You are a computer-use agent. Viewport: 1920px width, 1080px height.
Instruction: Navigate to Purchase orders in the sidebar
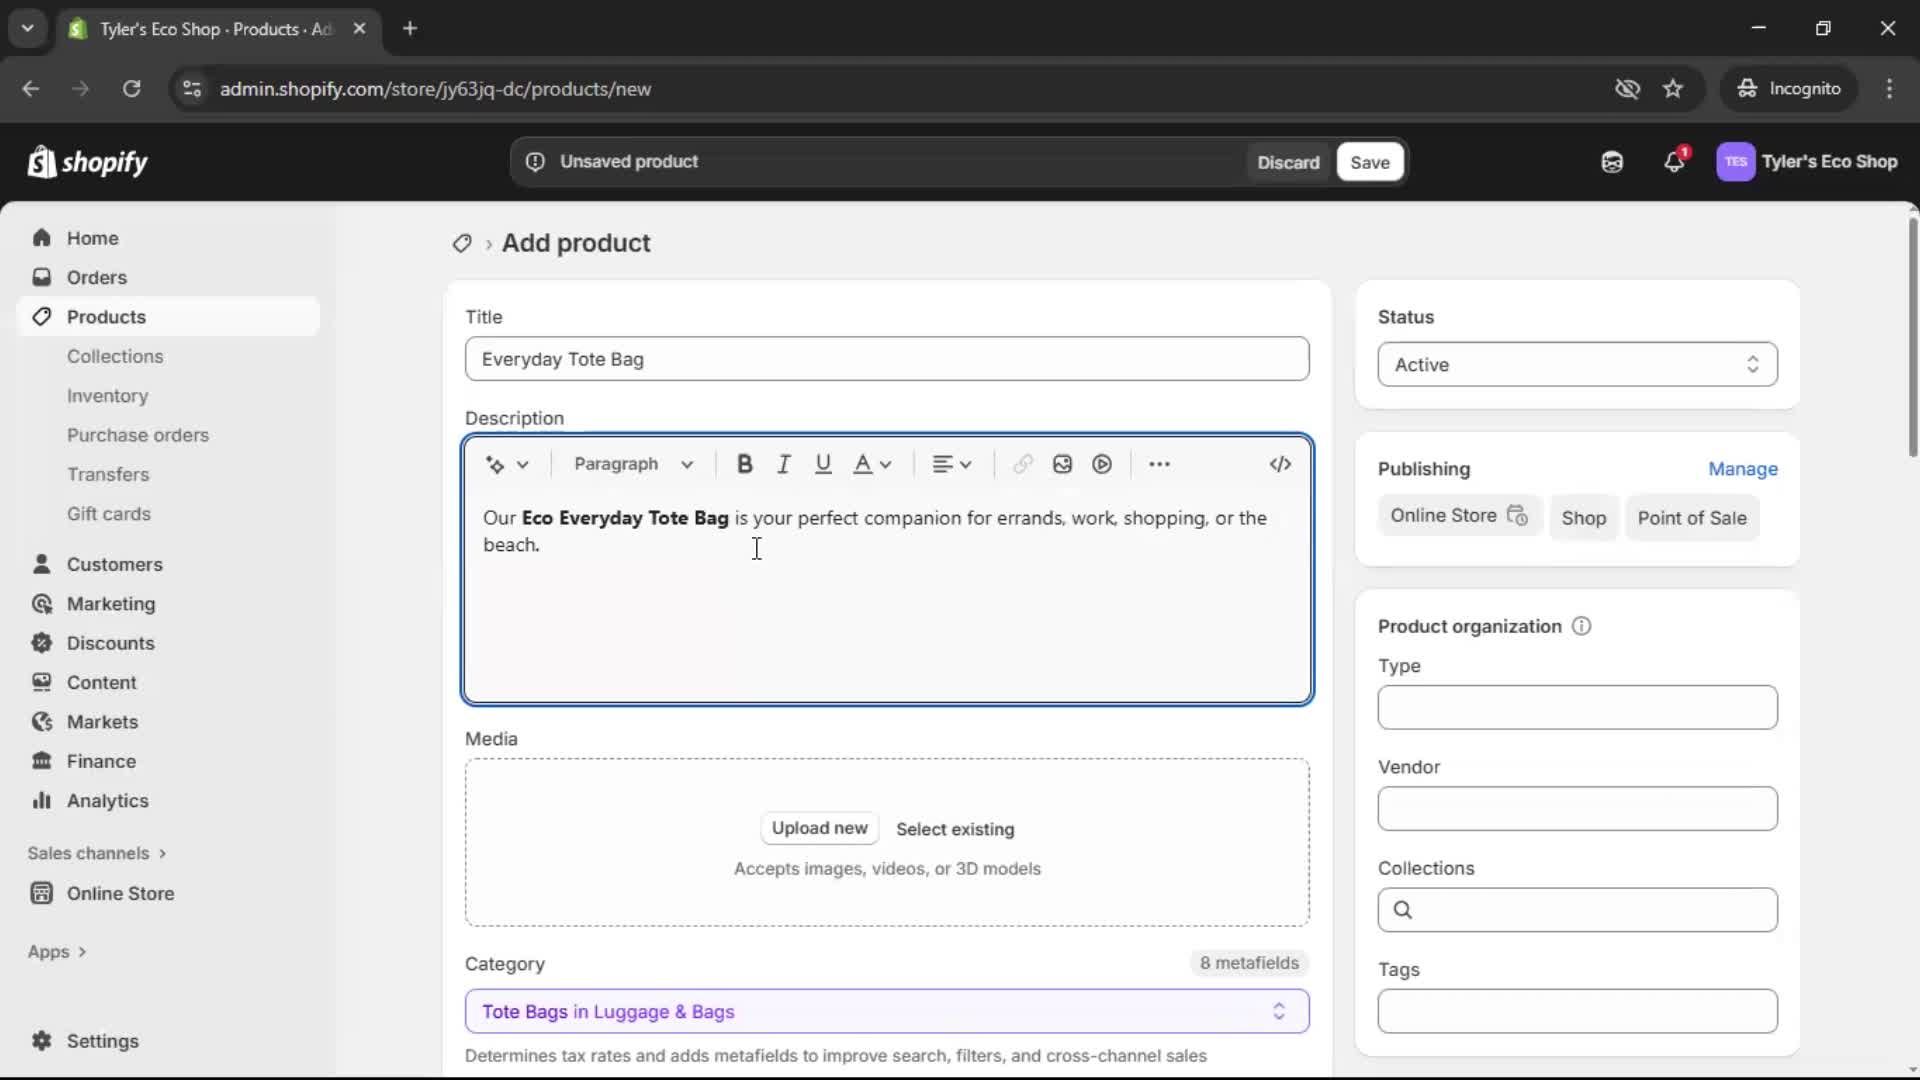click(139, 435)
